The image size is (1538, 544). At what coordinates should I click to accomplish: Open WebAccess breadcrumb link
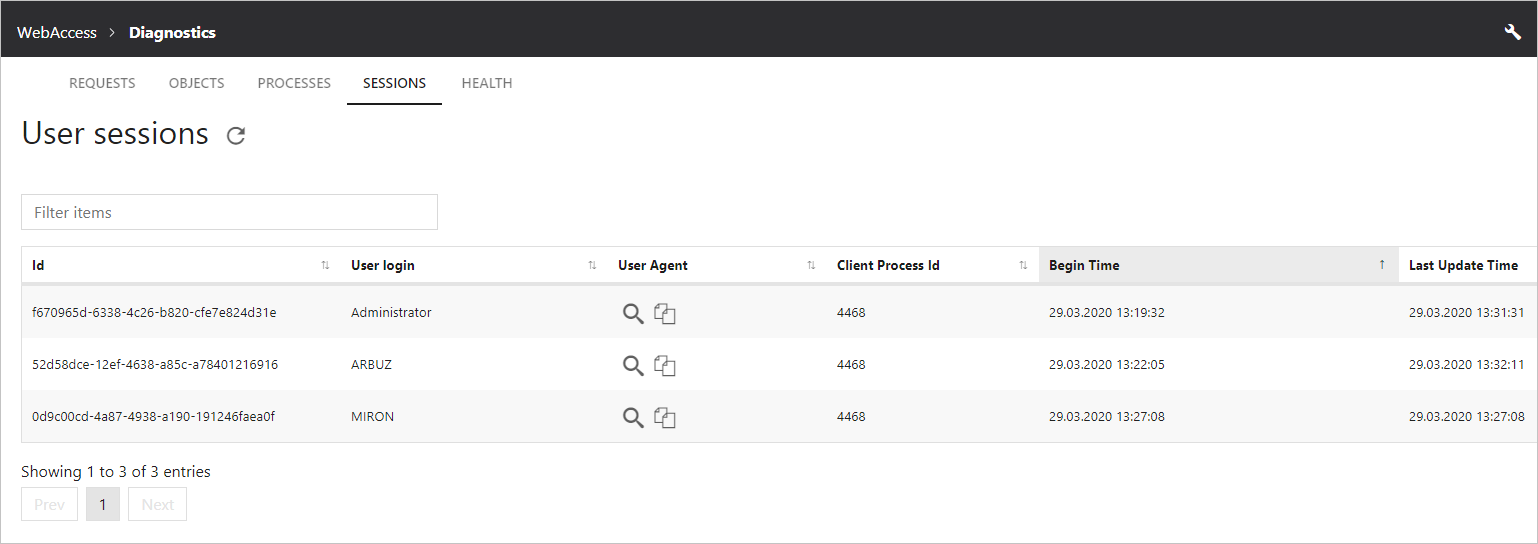point(57,32)
